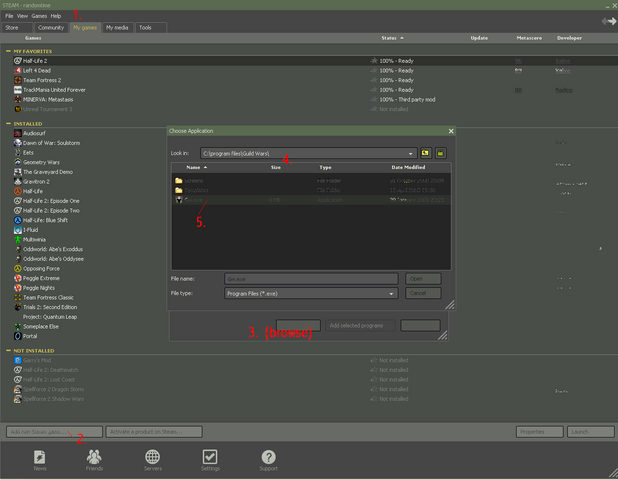Screen dimensions: 618x480
Task: Open the File type dropdown
Action: coord(391,294)
